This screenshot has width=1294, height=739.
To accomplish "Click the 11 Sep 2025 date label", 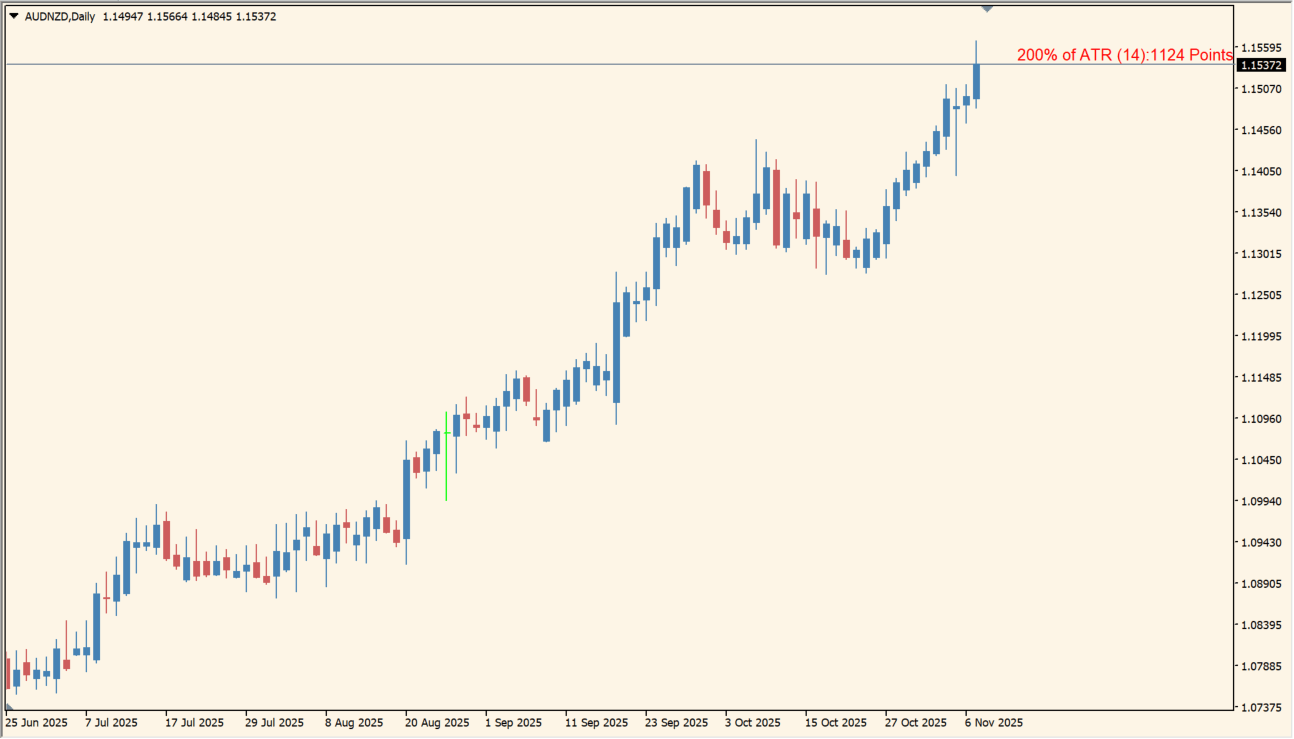I will (x=596, y=722).
